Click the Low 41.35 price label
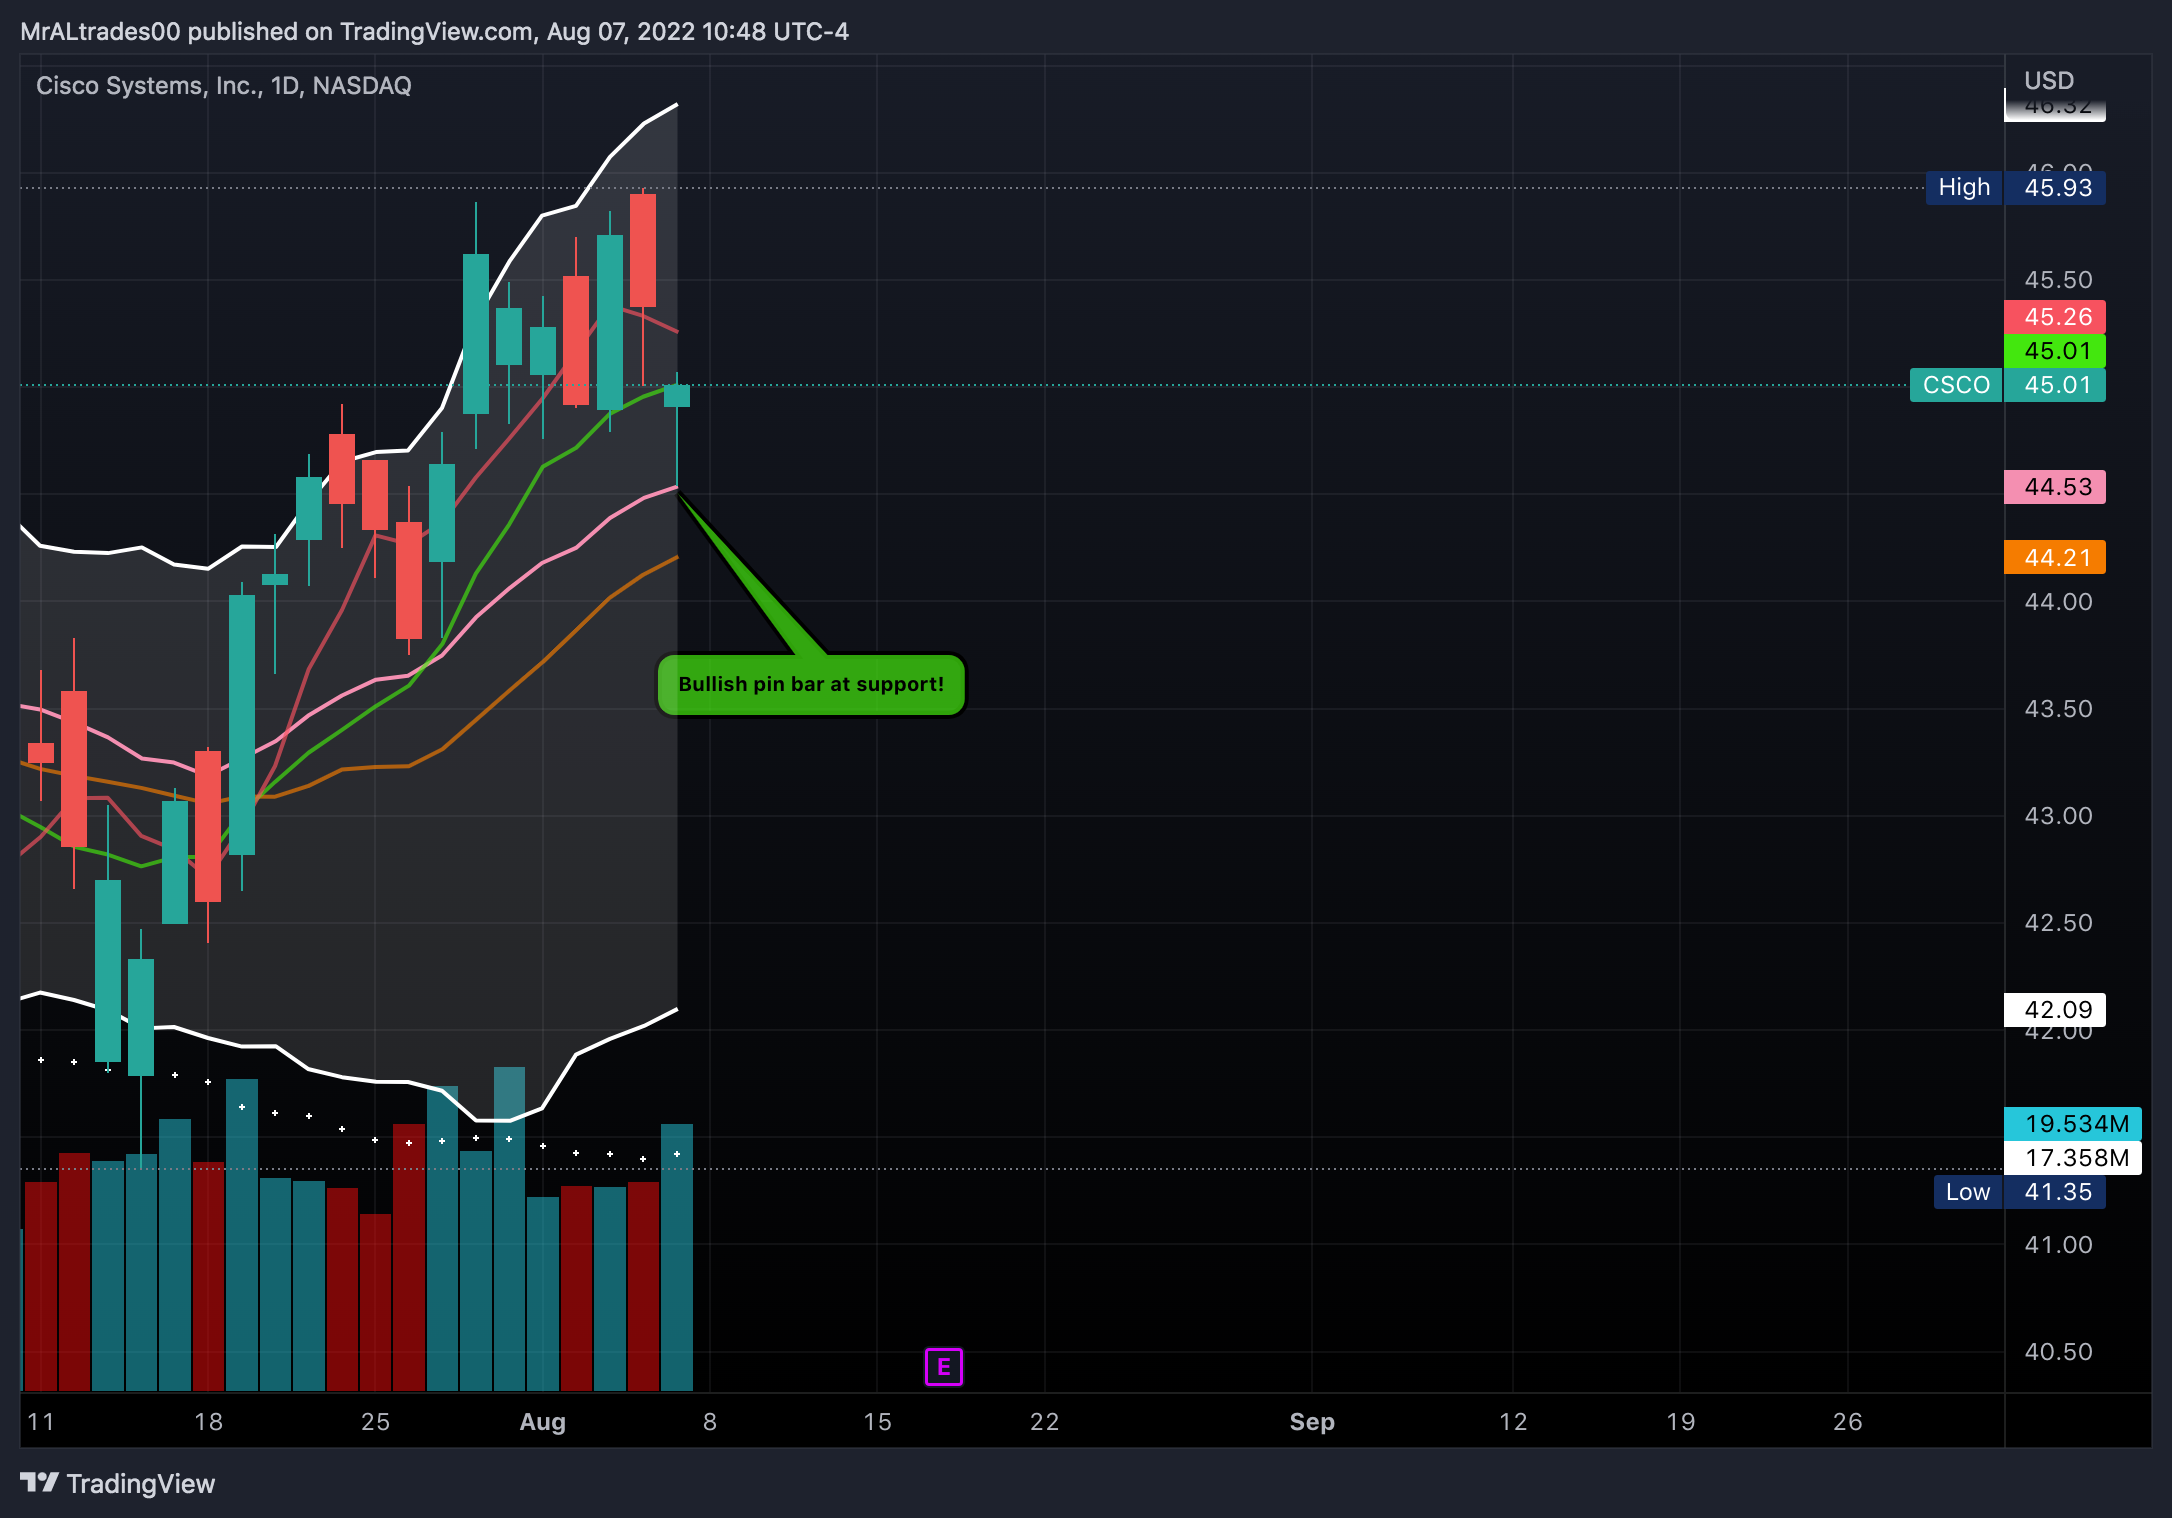Screen dimensions: 2172x1518 [2019, 1192]
